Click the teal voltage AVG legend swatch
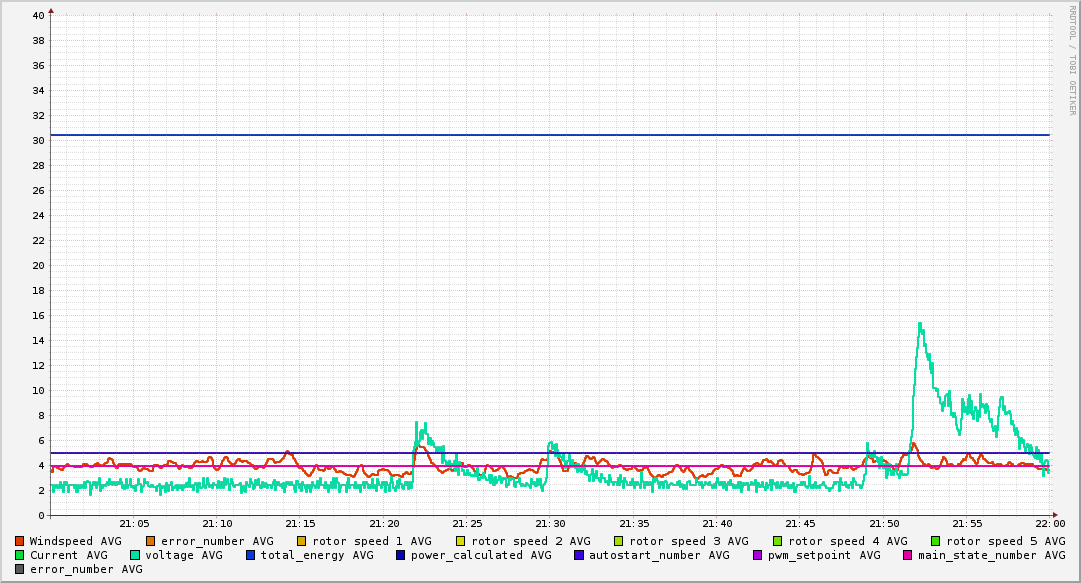 coord(136,555)
